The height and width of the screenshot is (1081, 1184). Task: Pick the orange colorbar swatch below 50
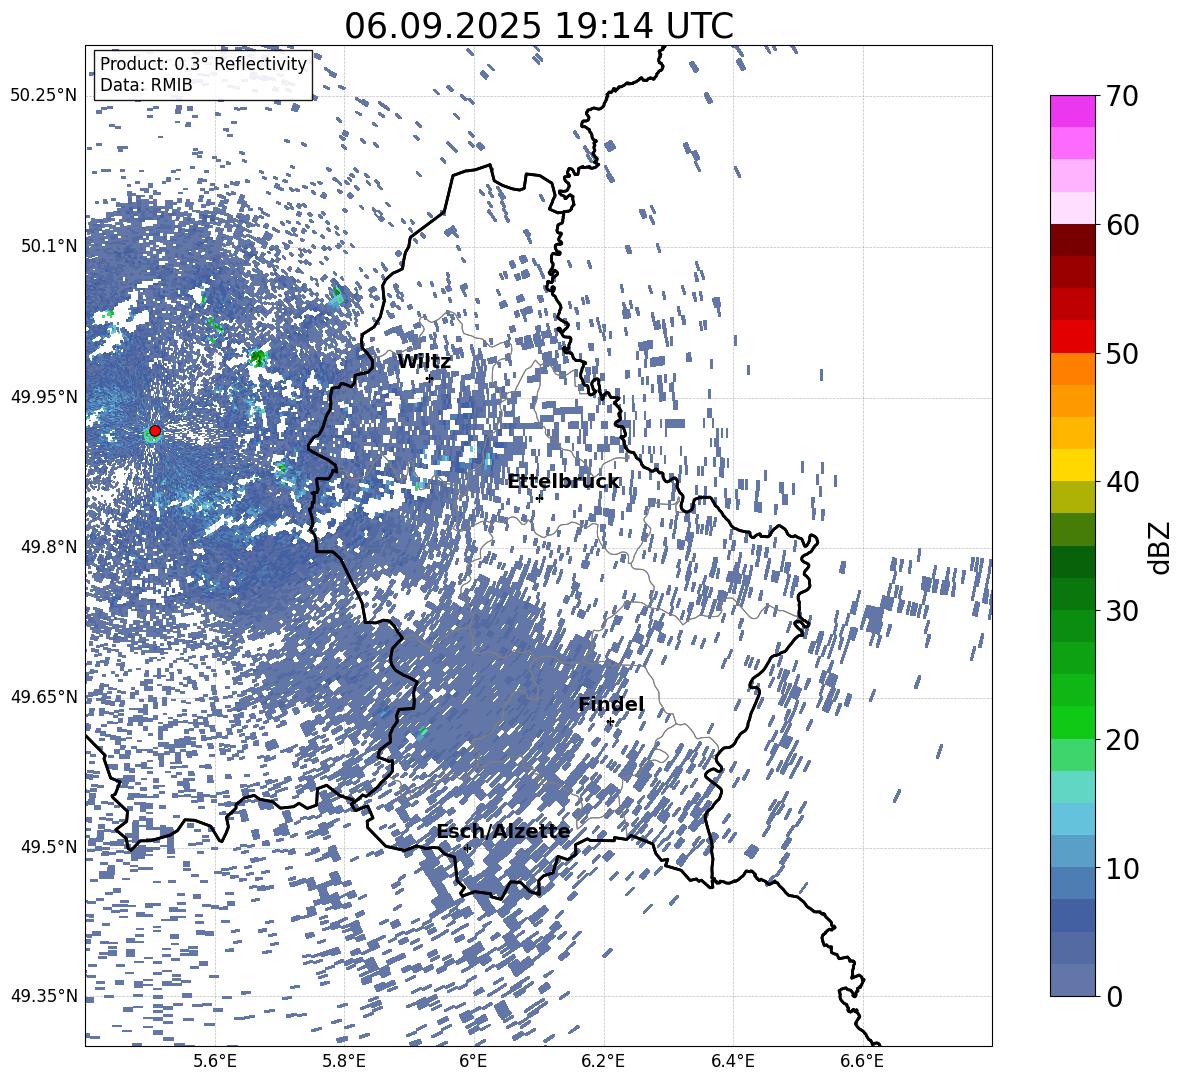click(x=1072, y=368)
